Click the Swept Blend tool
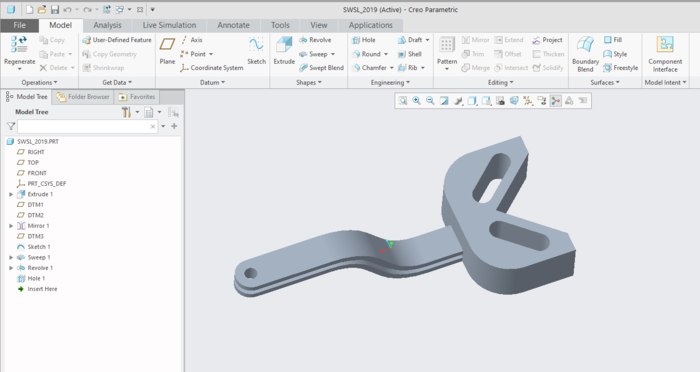Image resolution: width=700 pixels, height=372 pixels. coord(321,68)
